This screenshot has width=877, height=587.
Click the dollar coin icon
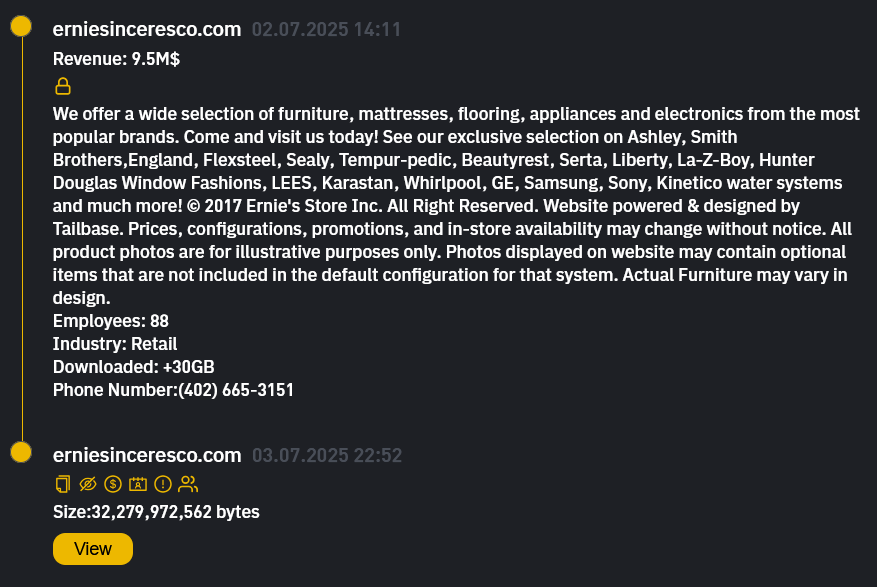(x=113, y=484)
